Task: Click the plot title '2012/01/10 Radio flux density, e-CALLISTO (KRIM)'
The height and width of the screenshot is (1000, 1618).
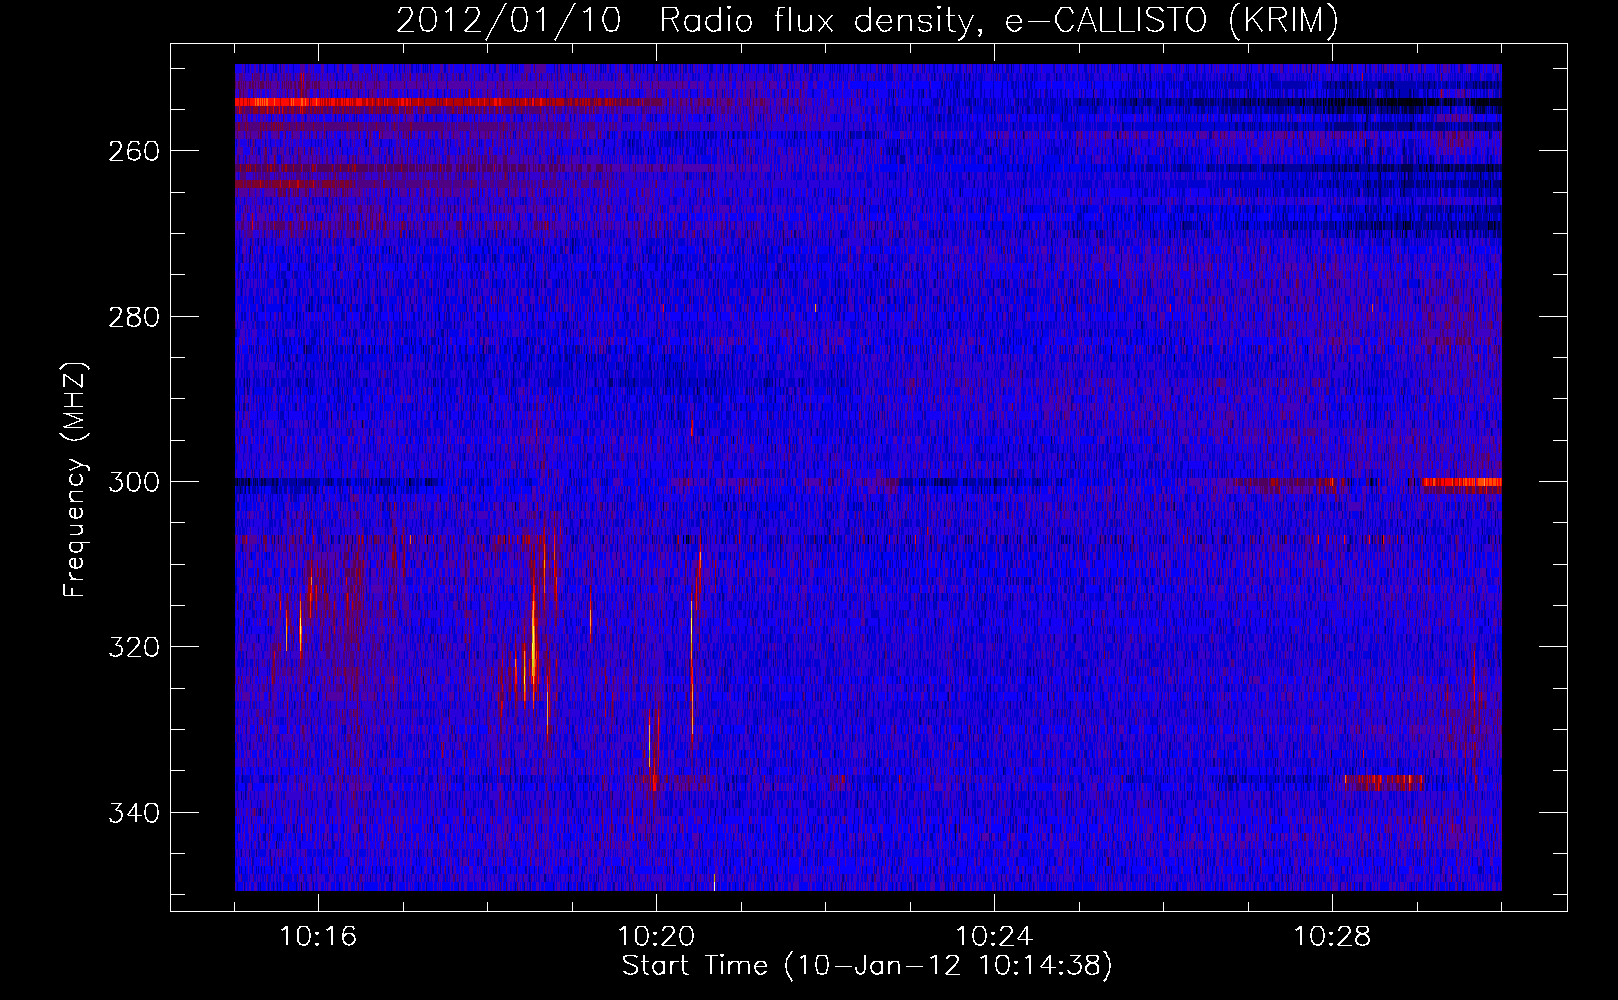Action: click(867, 20)
